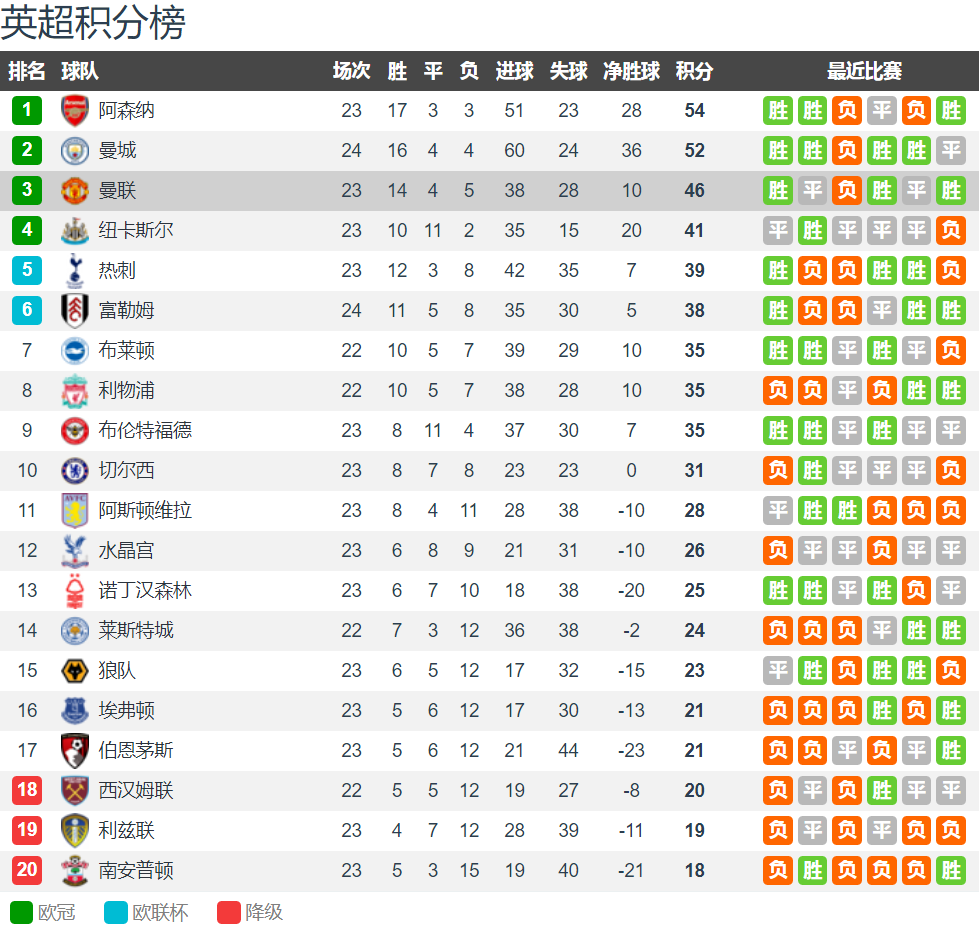Click the Chelsea club crest icon
Screen dimensions: 979x929
[75, 471]
